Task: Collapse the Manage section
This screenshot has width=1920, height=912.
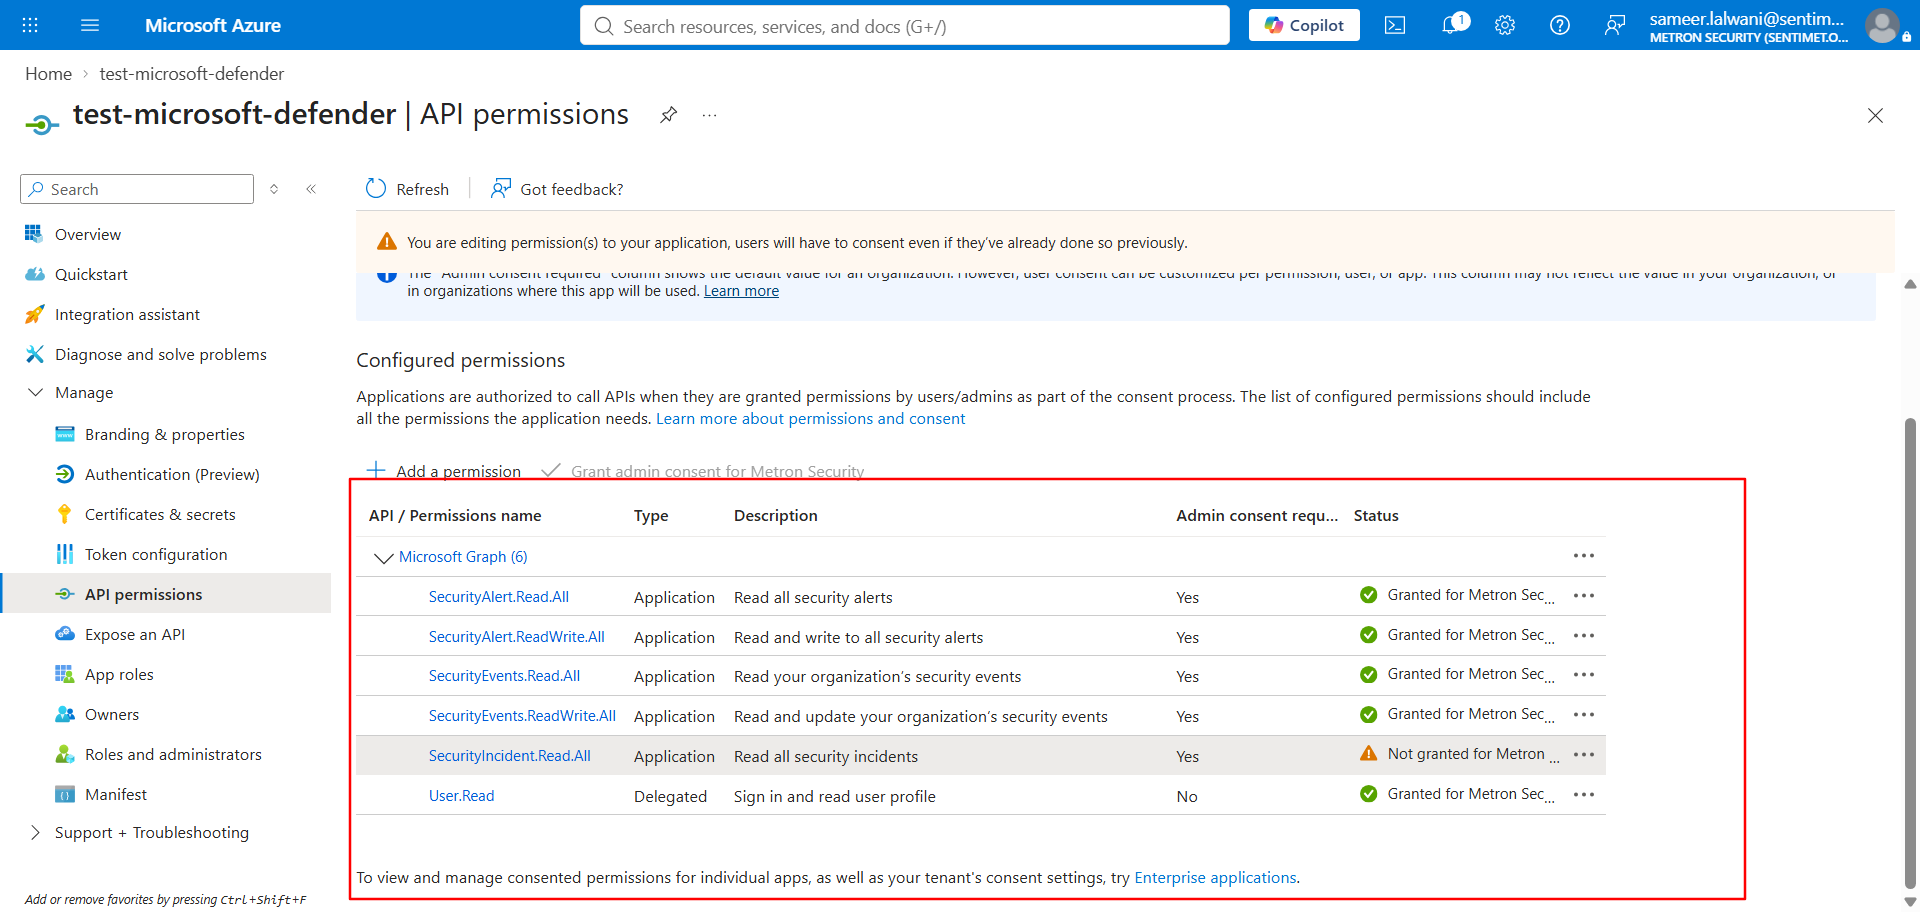Action: (x=36, y=392)
